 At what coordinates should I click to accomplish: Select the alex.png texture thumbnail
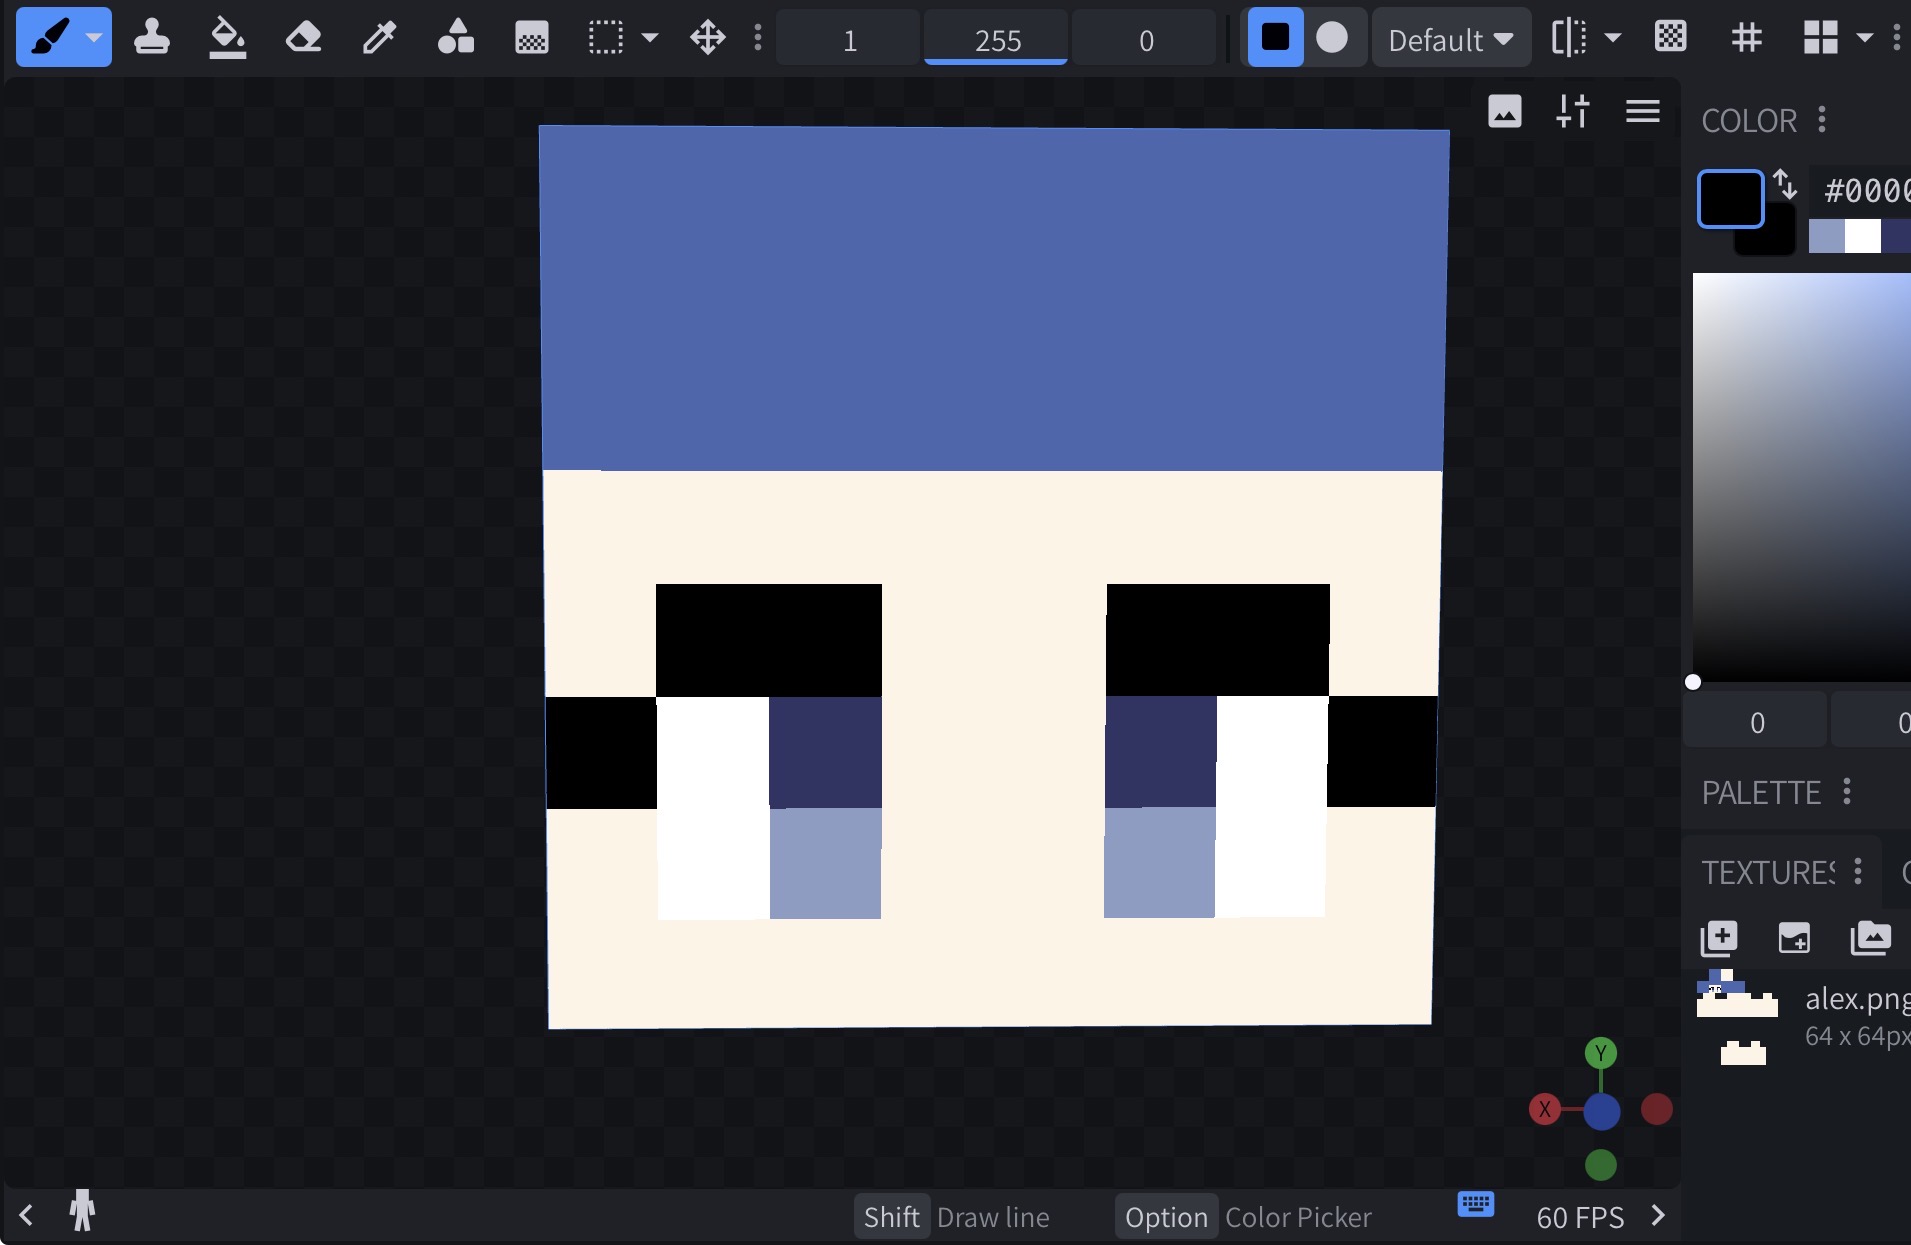pyautogui.click(x=1738, y=1016)
